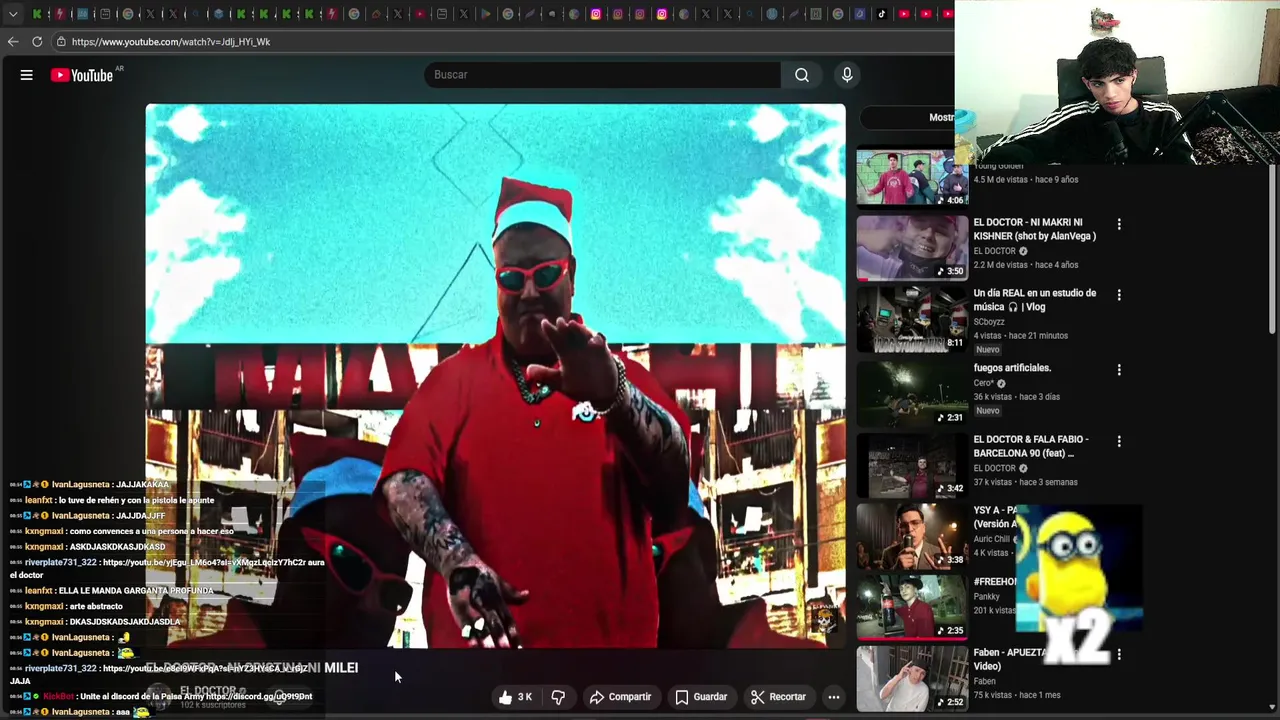
Task: Open YSY A video thumbnail
Action: 912,536
